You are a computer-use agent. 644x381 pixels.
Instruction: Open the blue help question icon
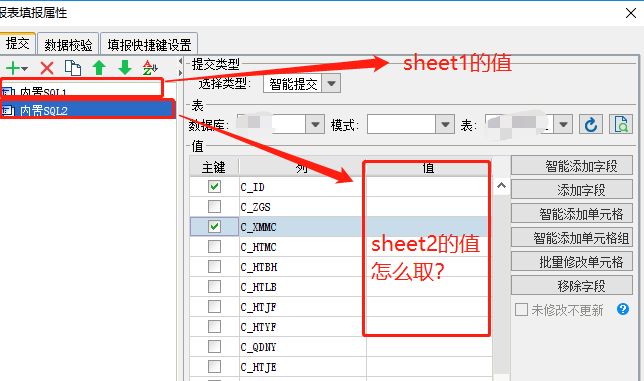coord(623,309)
